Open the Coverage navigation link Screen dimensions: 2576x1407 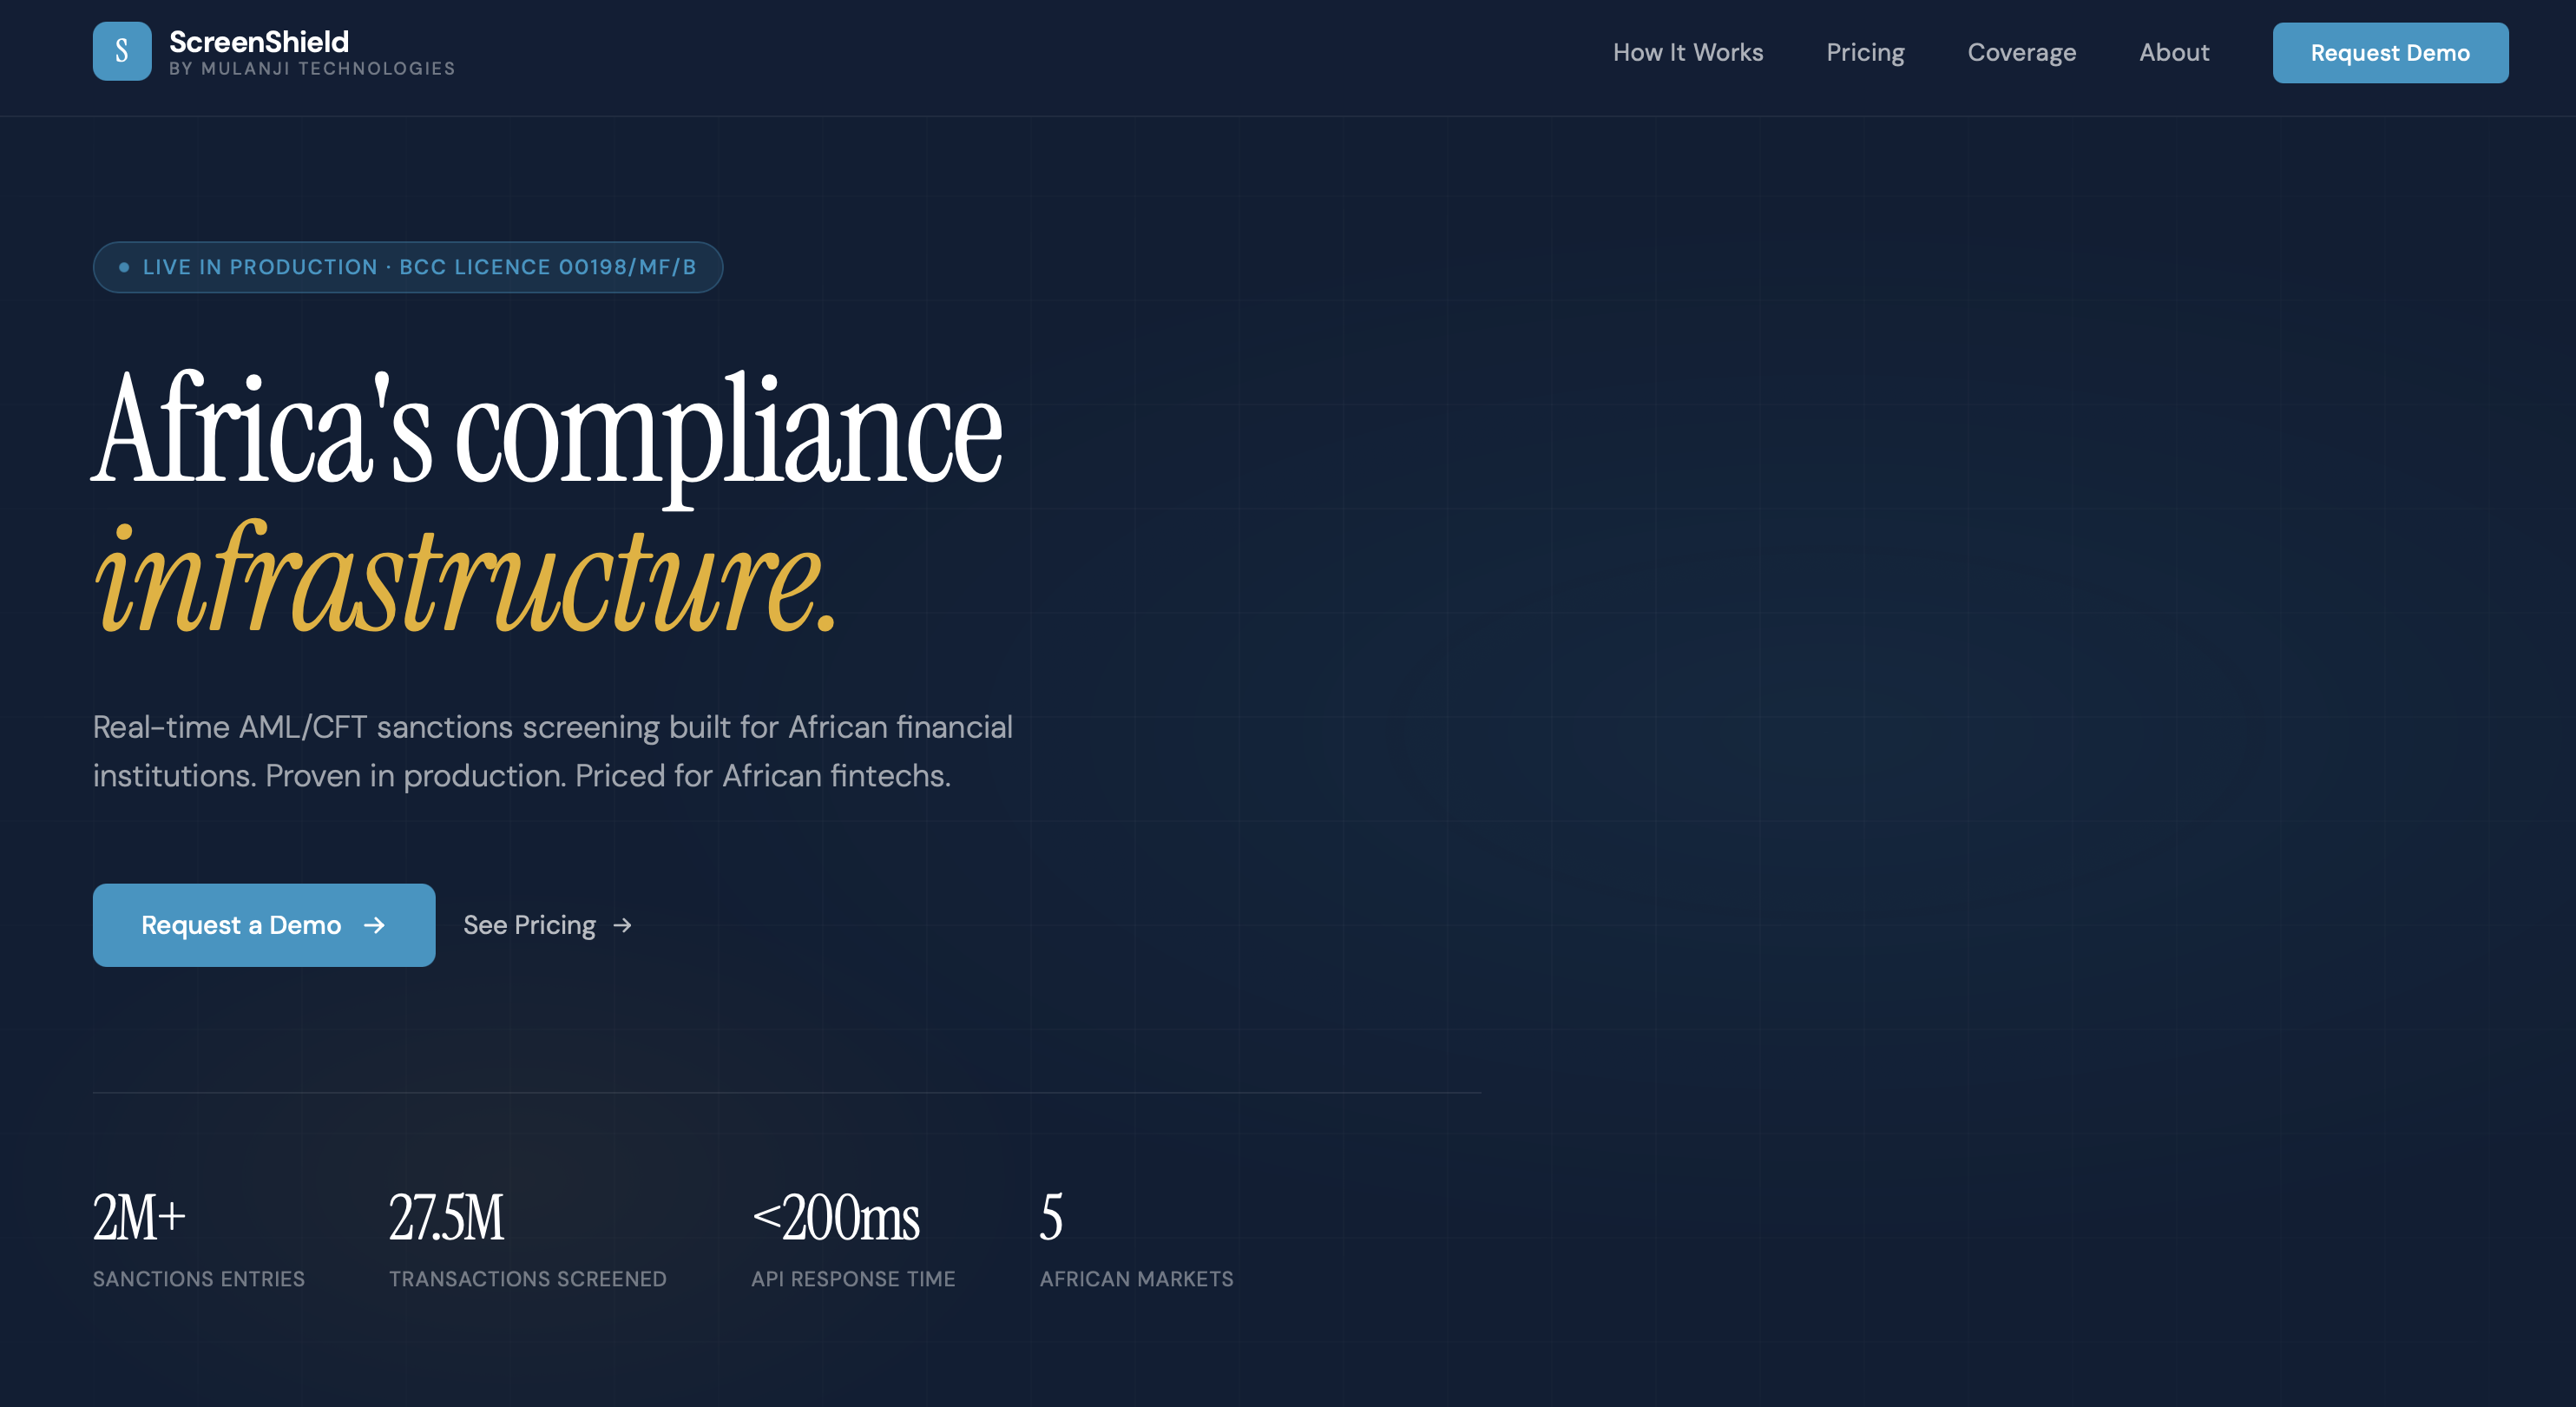2021,52
